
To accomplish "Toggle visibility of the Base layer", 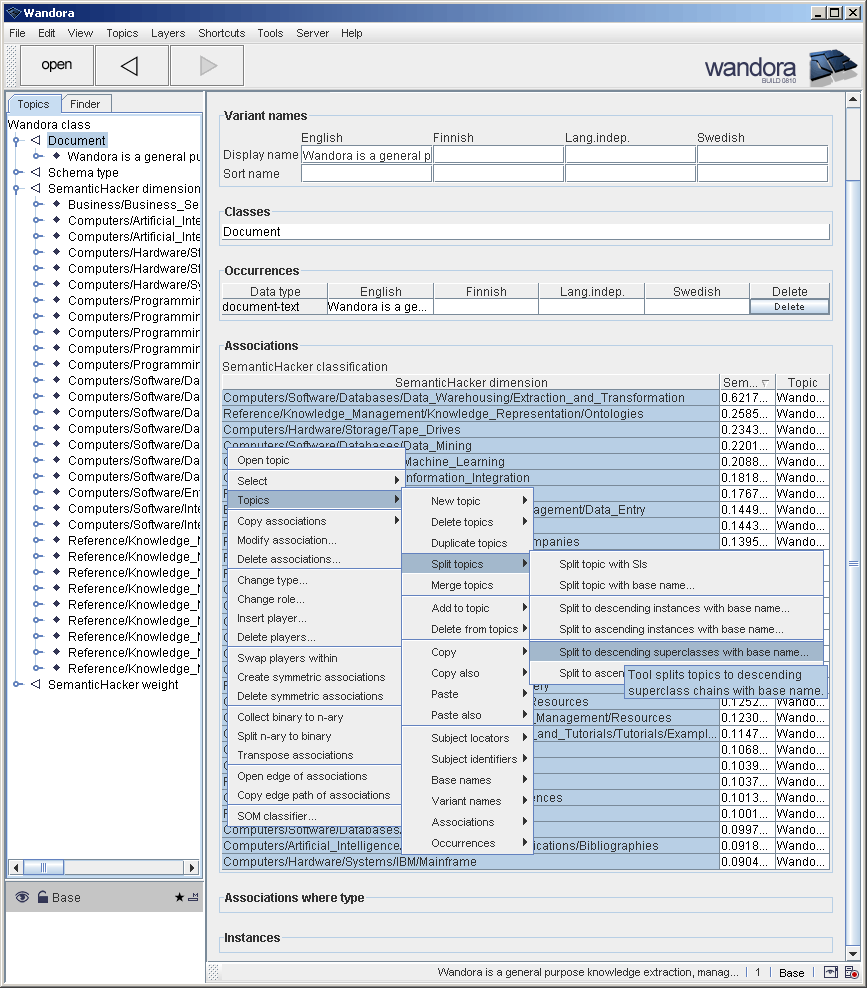I will click(22, 897).
